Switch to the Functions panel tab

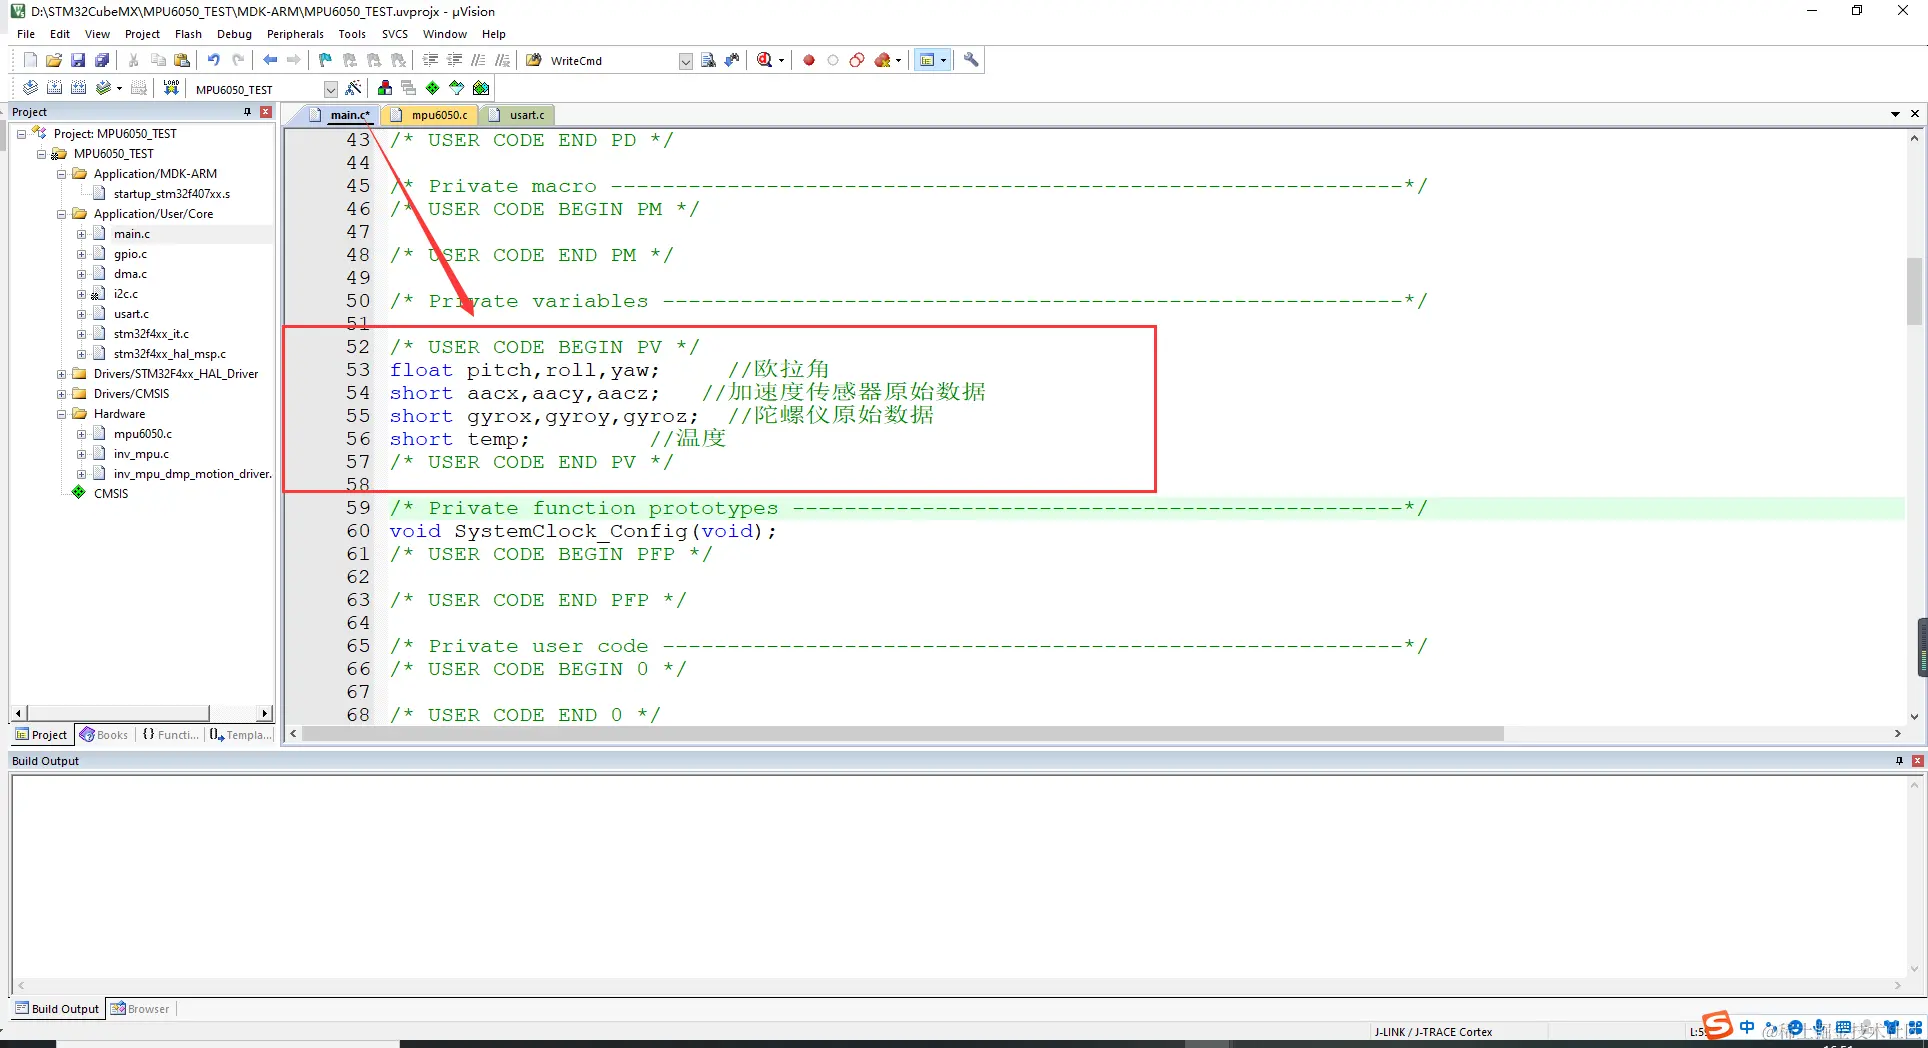(170, 735)
